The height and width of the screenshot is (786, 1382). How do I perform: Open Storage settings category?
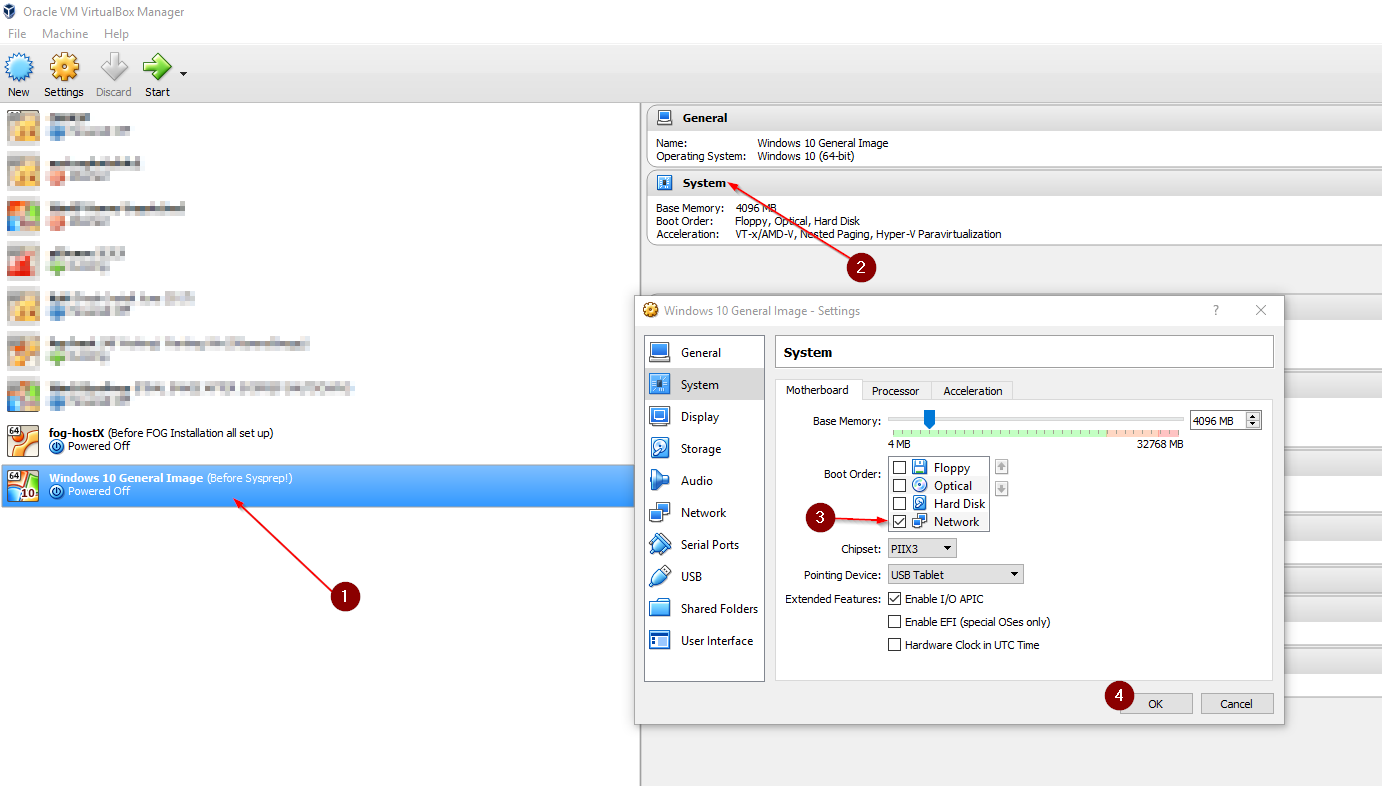(704, 449)
